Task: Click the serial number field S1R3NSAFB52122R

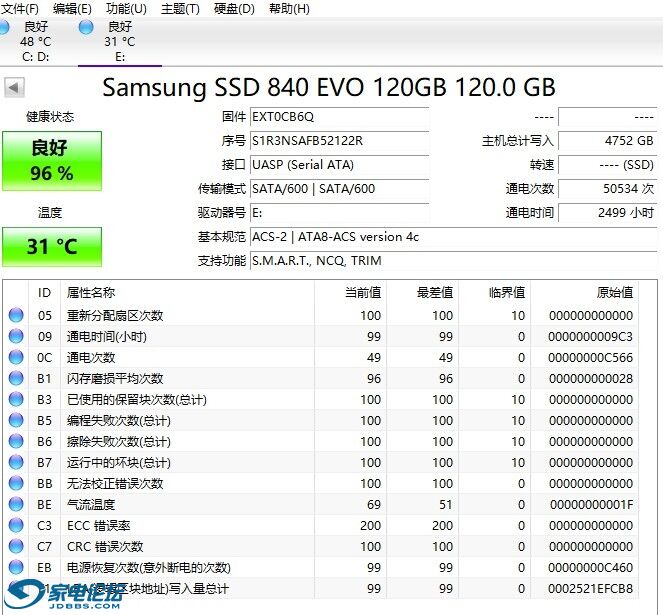Action: pyautogui.click(x=340, y=141)
